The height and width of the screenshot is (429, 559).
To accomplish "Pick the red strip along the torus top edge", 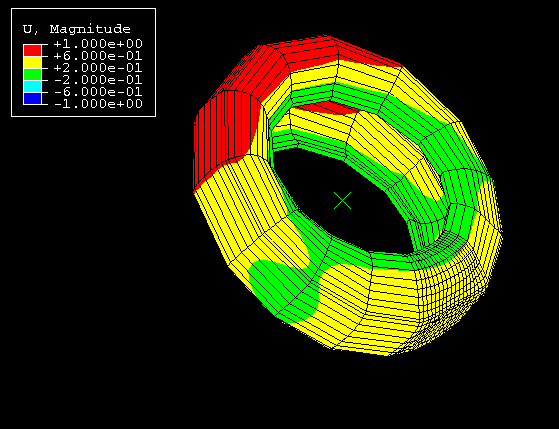I will [x=335, y=52].
